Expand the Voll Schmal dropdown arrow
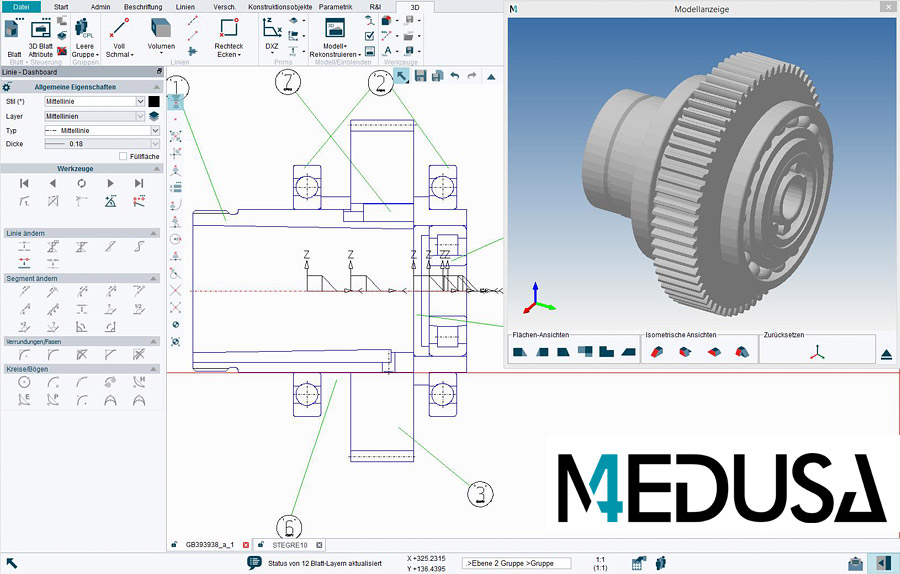This screenshot has width=900, height=574. [133, 55]
